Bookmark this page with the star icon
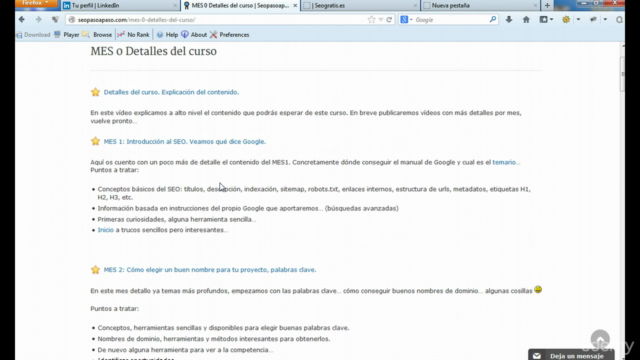Viewport: 640px width, 360px height. tap(371, 20)
